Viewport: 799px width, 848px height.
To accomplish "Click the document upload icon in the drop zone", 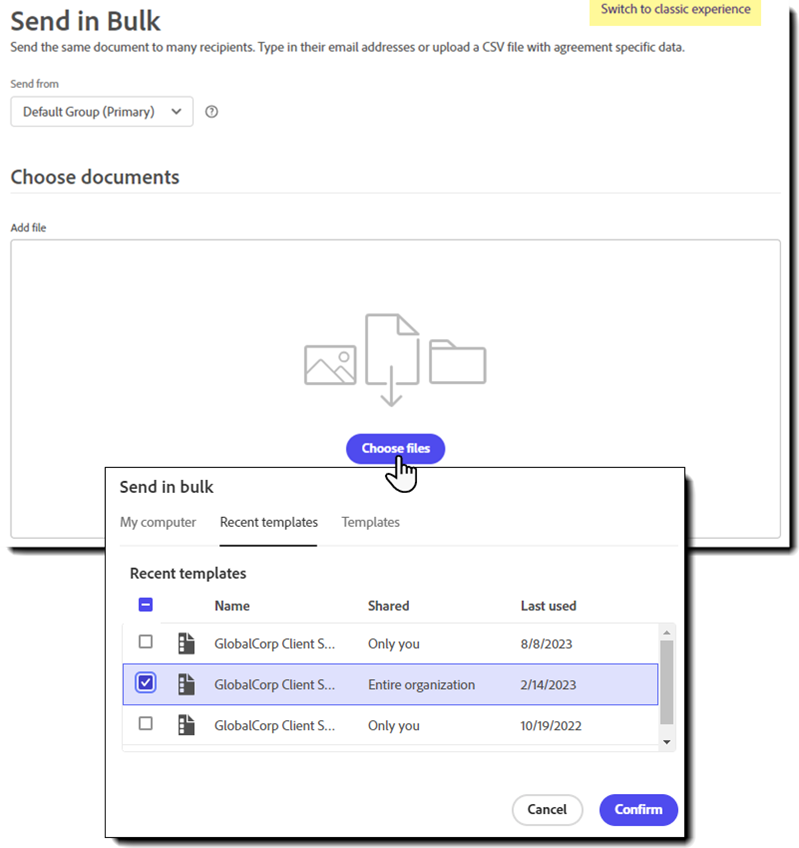I will tap(395, 350).
